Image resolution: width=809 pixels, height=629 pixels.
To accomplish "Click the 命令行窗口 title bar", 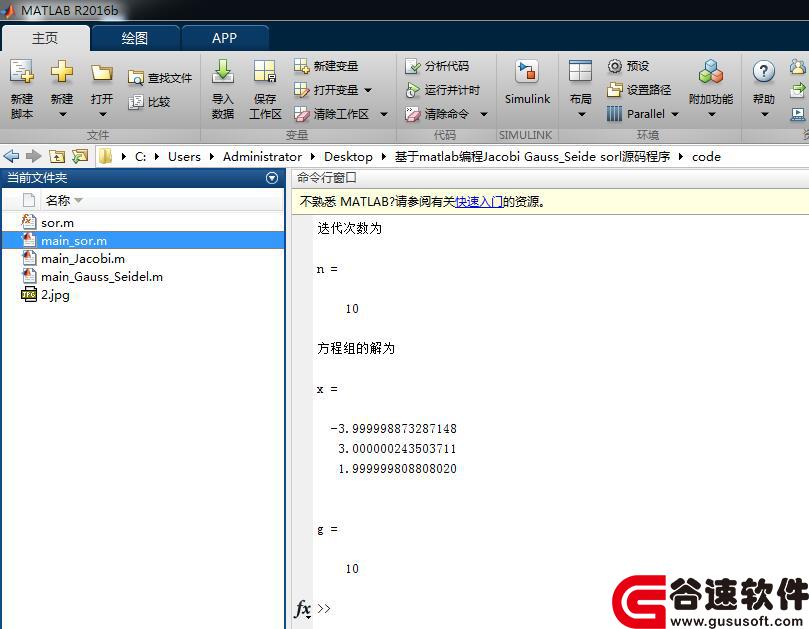I will pos(550,178).
